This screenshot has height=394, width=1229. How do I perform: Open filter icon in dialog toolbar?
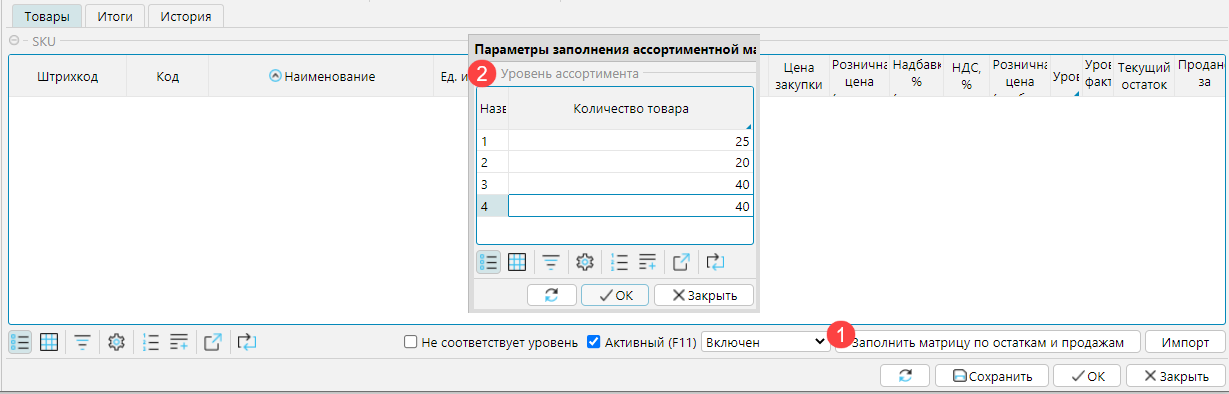(551, 262)
